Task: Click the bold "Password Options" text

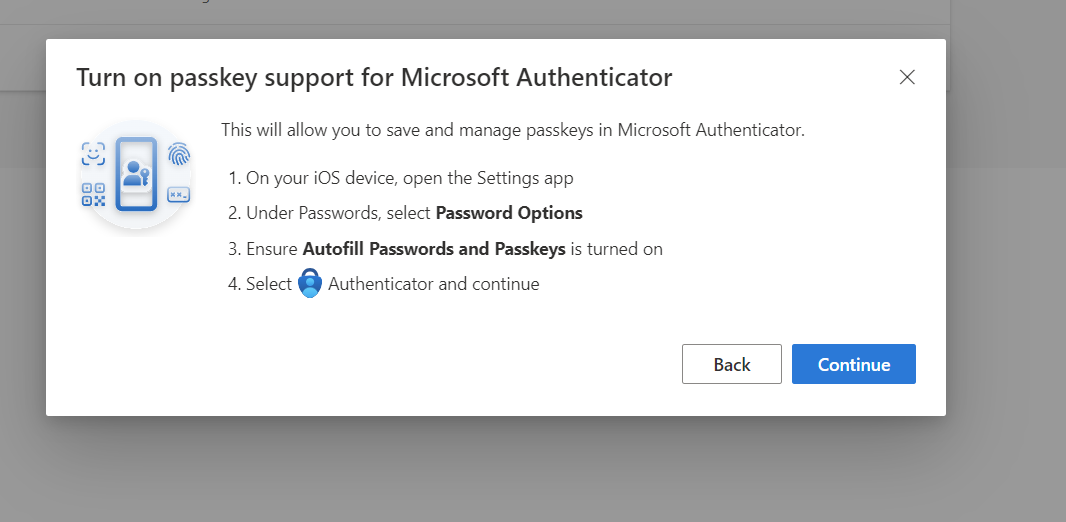Action: click(509, 213)
